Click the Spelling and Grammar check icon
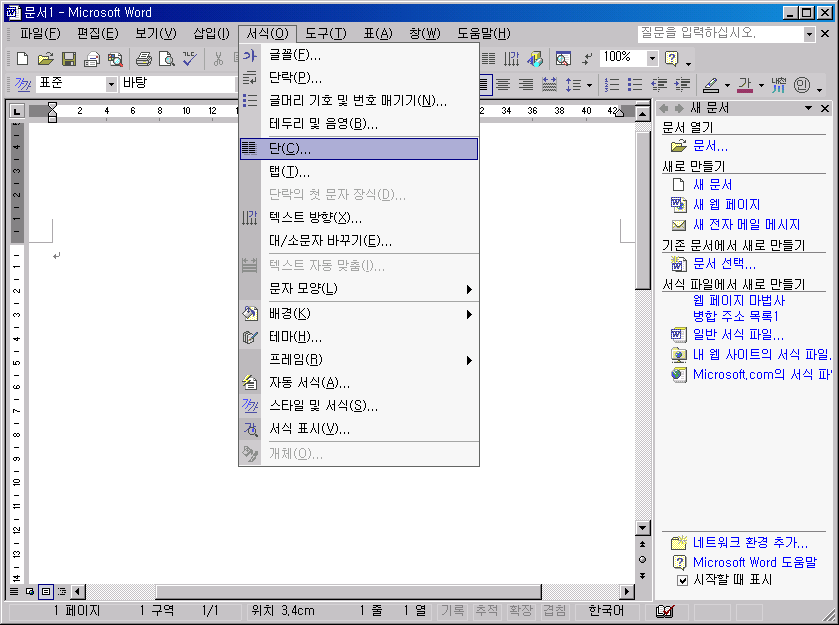Screen dimensions: 839x625 click(x=189, y=58)
